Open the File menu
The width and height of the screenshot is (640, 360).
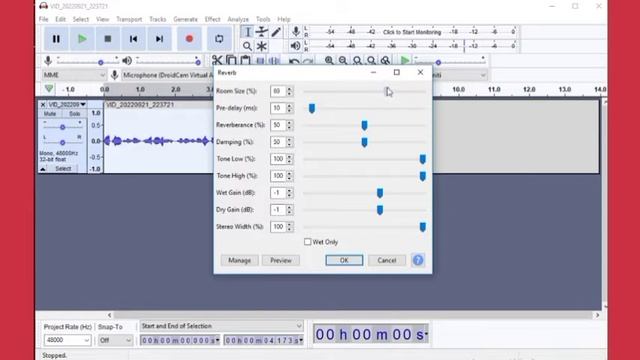[x=44, y=19]
